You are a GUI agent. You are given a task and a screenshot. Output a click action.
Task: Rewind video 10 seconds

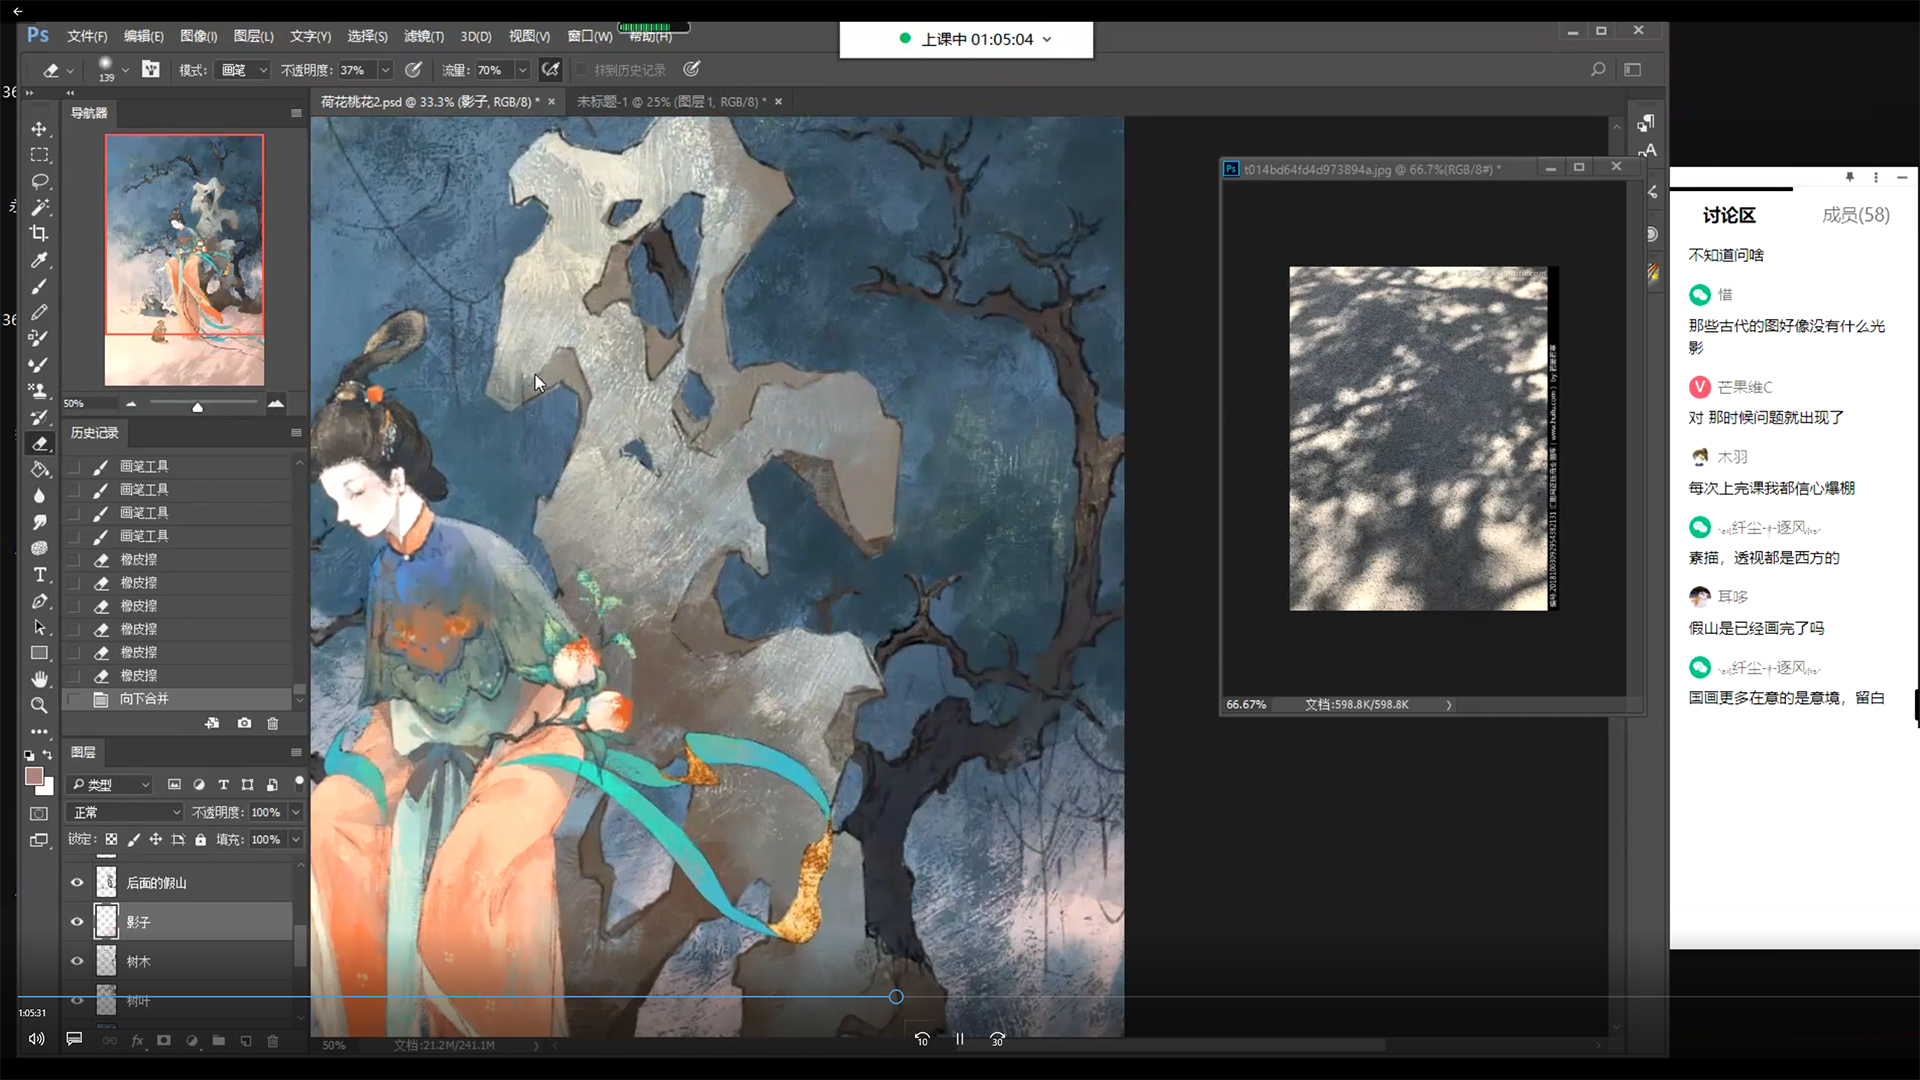[x=922, y=1039]
